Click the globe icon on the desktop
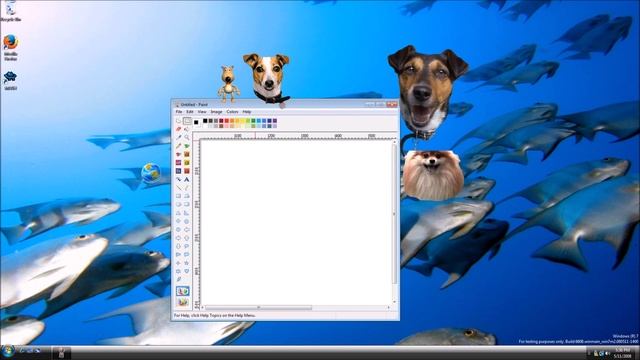This screenshot has height=360, width=640. (151, 173)
